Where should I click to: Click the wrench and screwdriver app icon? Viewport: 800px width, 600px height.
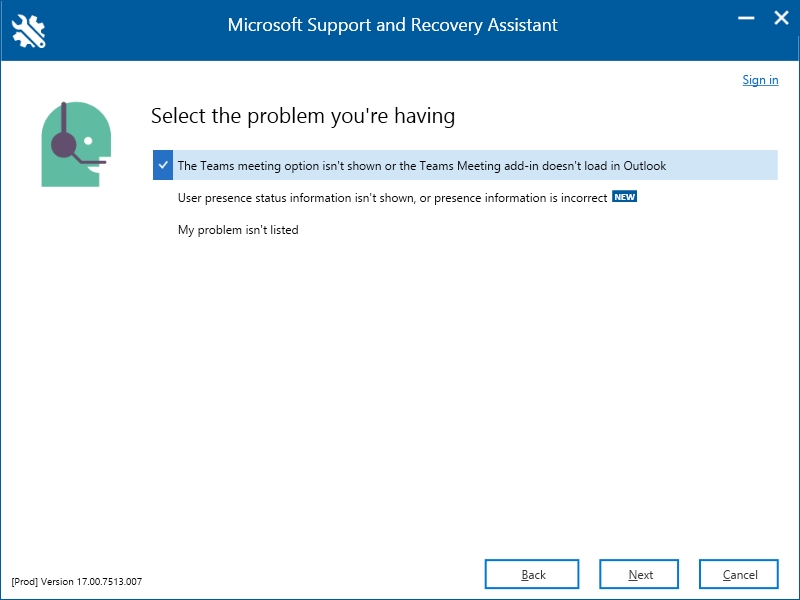(x=31, y=31)
